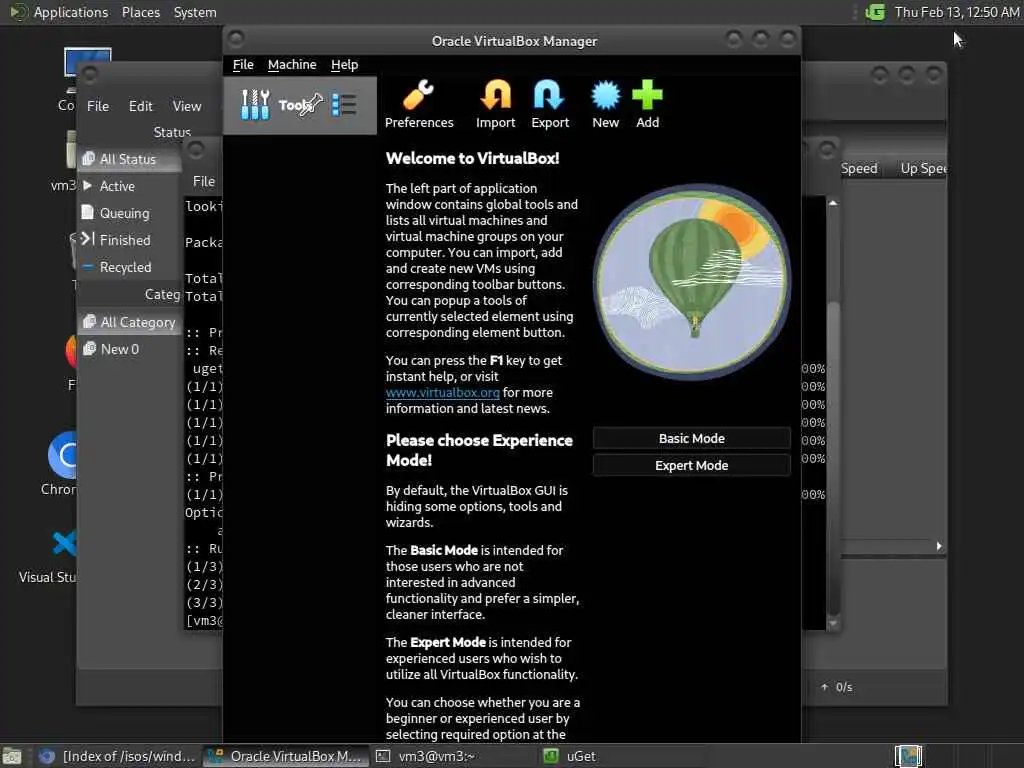Open uGet Edit menu
Screen dimensions: 1024x768
[140, 106]
